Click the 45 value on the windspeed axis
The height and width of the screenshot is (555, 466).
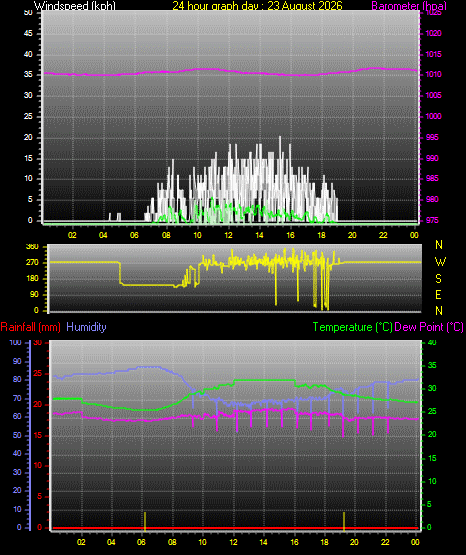[x=28, y=33]
